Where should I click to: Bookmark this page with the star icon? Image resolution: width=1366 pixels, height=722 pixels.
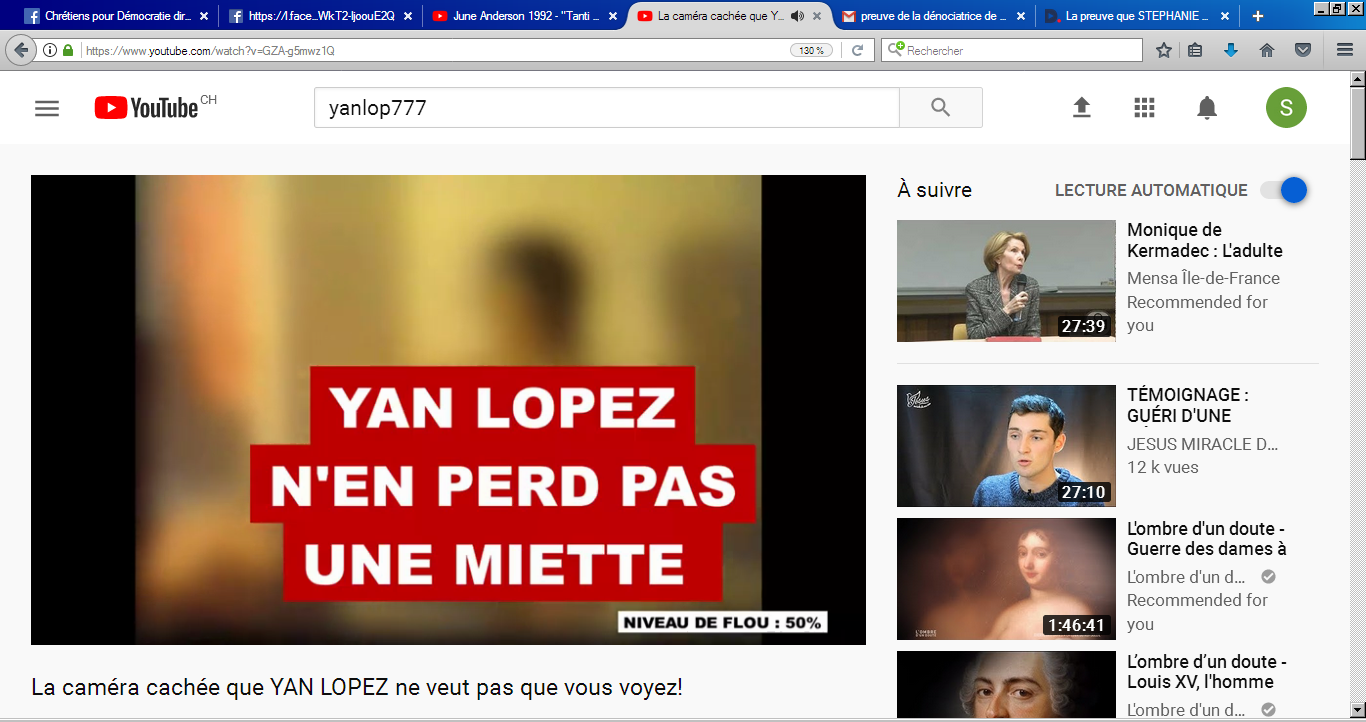[x=1164, y=50]
